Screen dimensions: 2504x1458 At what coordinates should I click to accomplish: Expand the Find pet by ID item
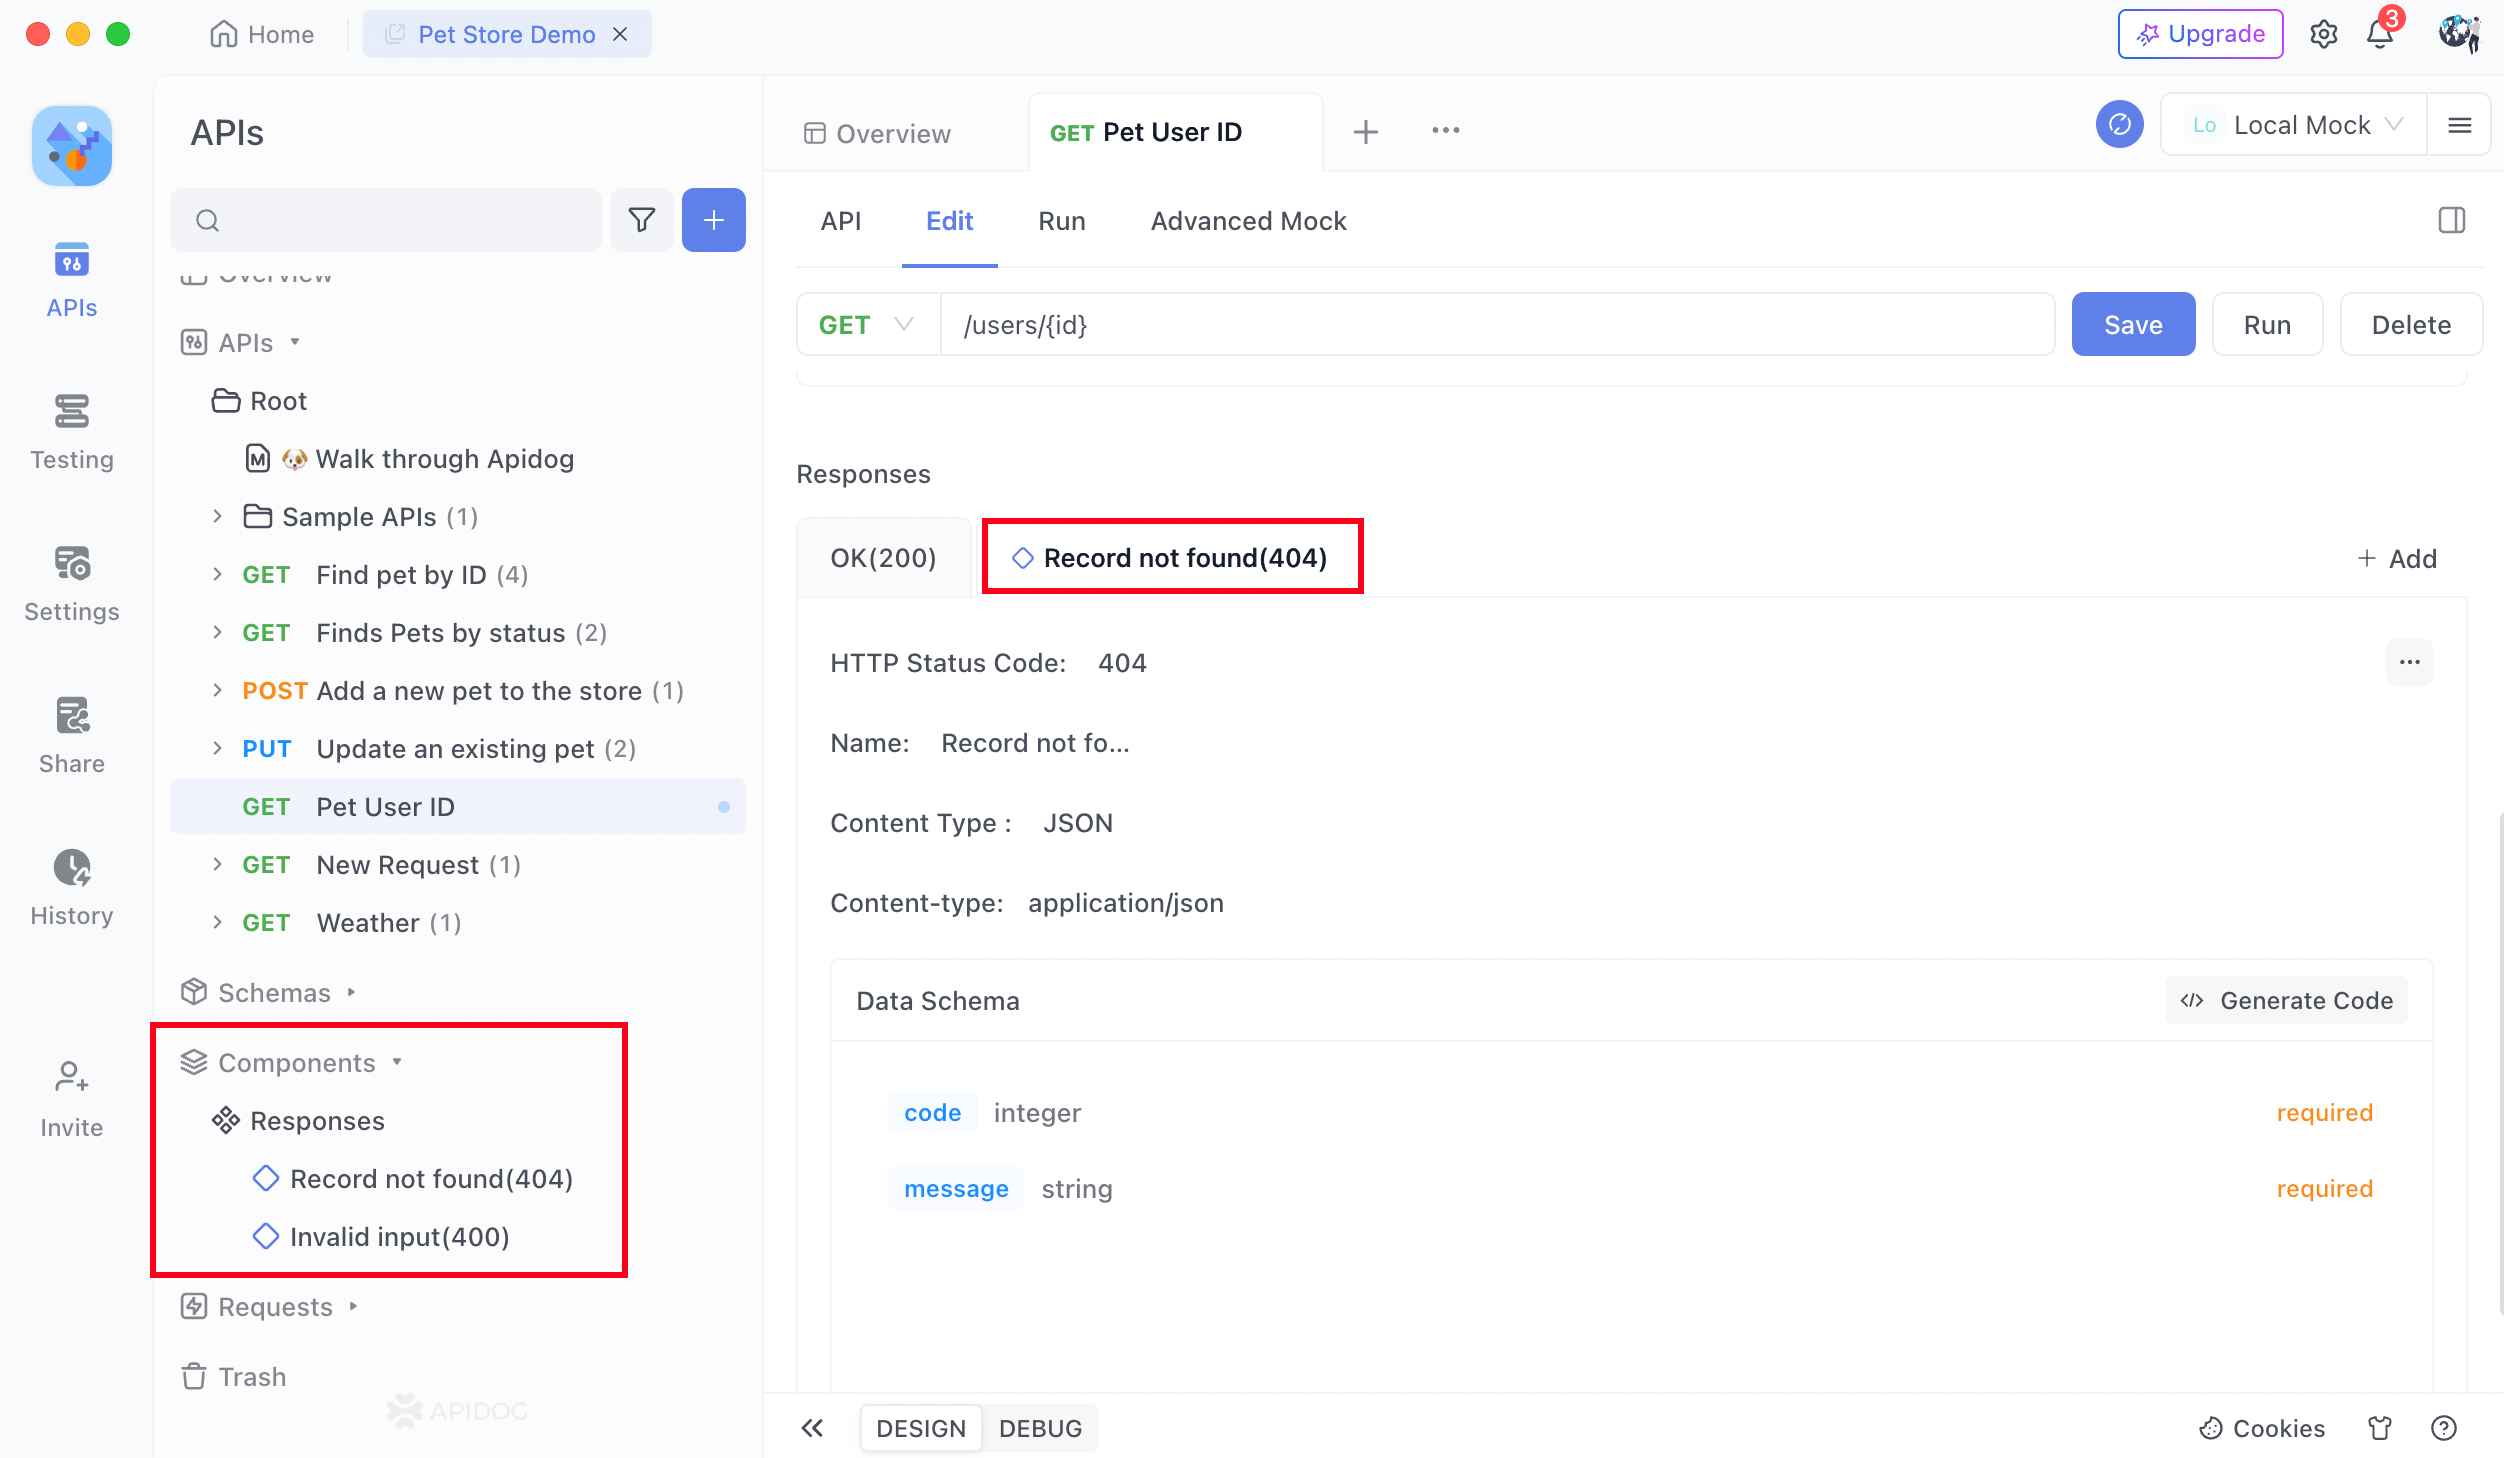pos(217,575)
